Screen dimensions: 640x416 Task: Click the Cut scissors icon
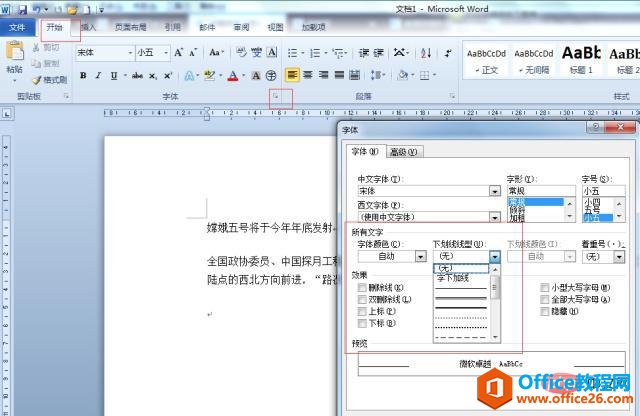coord(36,48)
